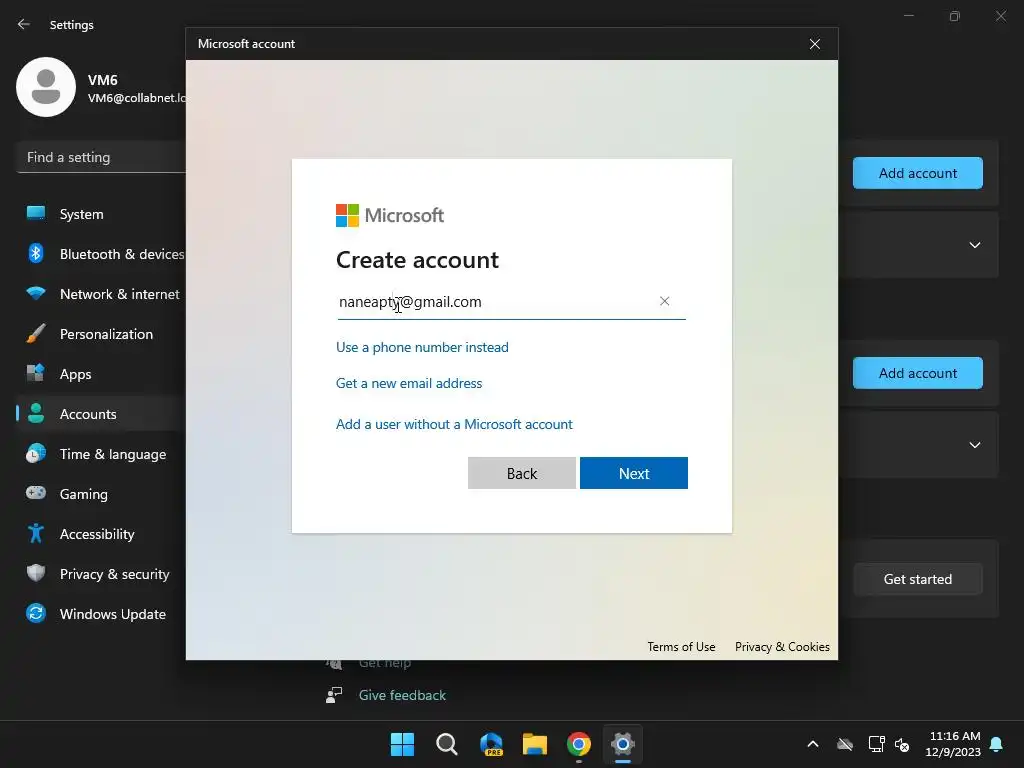Click the Give feedback link
The height and width of the screenshot is (768, 1024).
coord(402,695)
